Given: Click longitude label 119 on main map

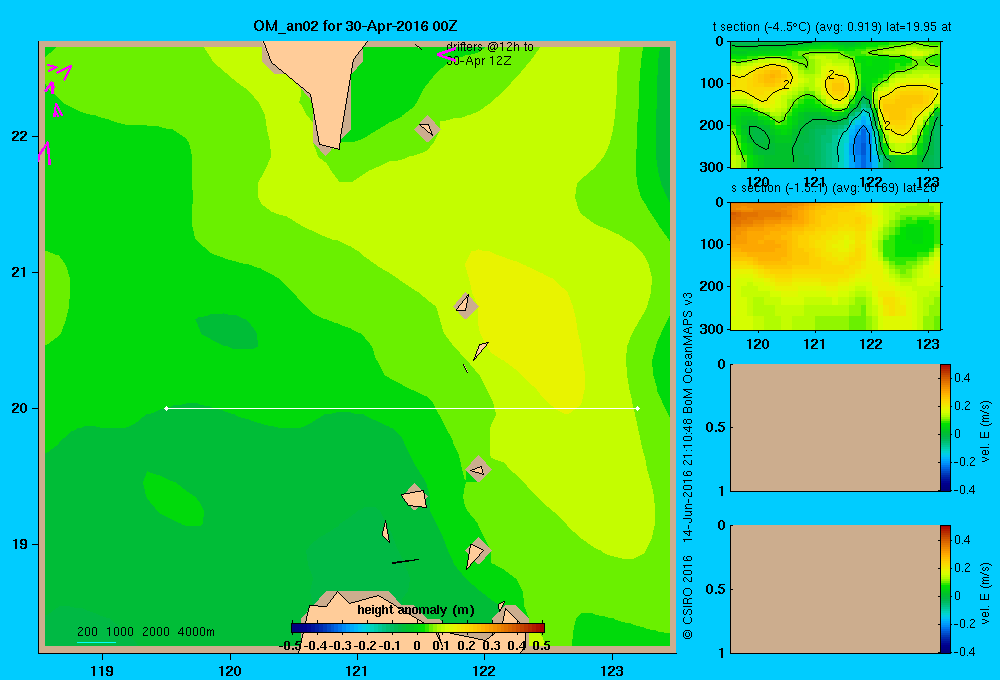Looking at the screenshot, I should (x=102, y=670).
